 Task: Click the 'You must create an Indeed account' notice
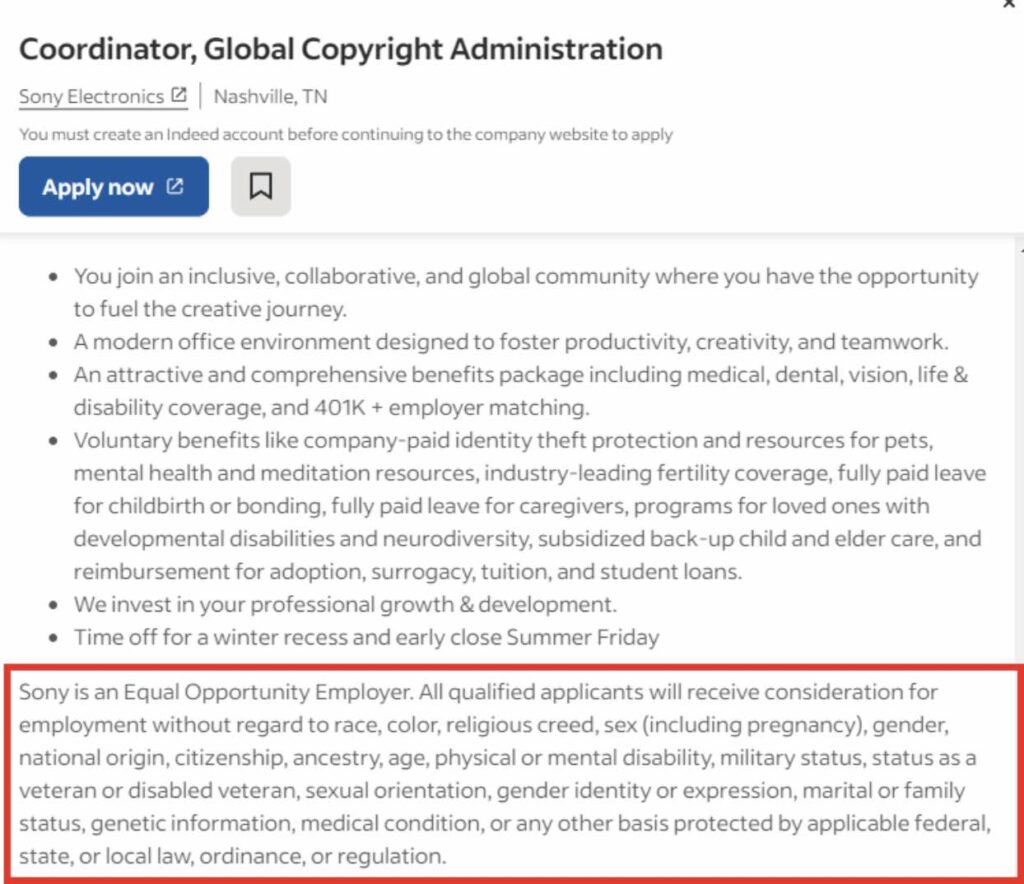pyautogui.click(x=345, y=134)
